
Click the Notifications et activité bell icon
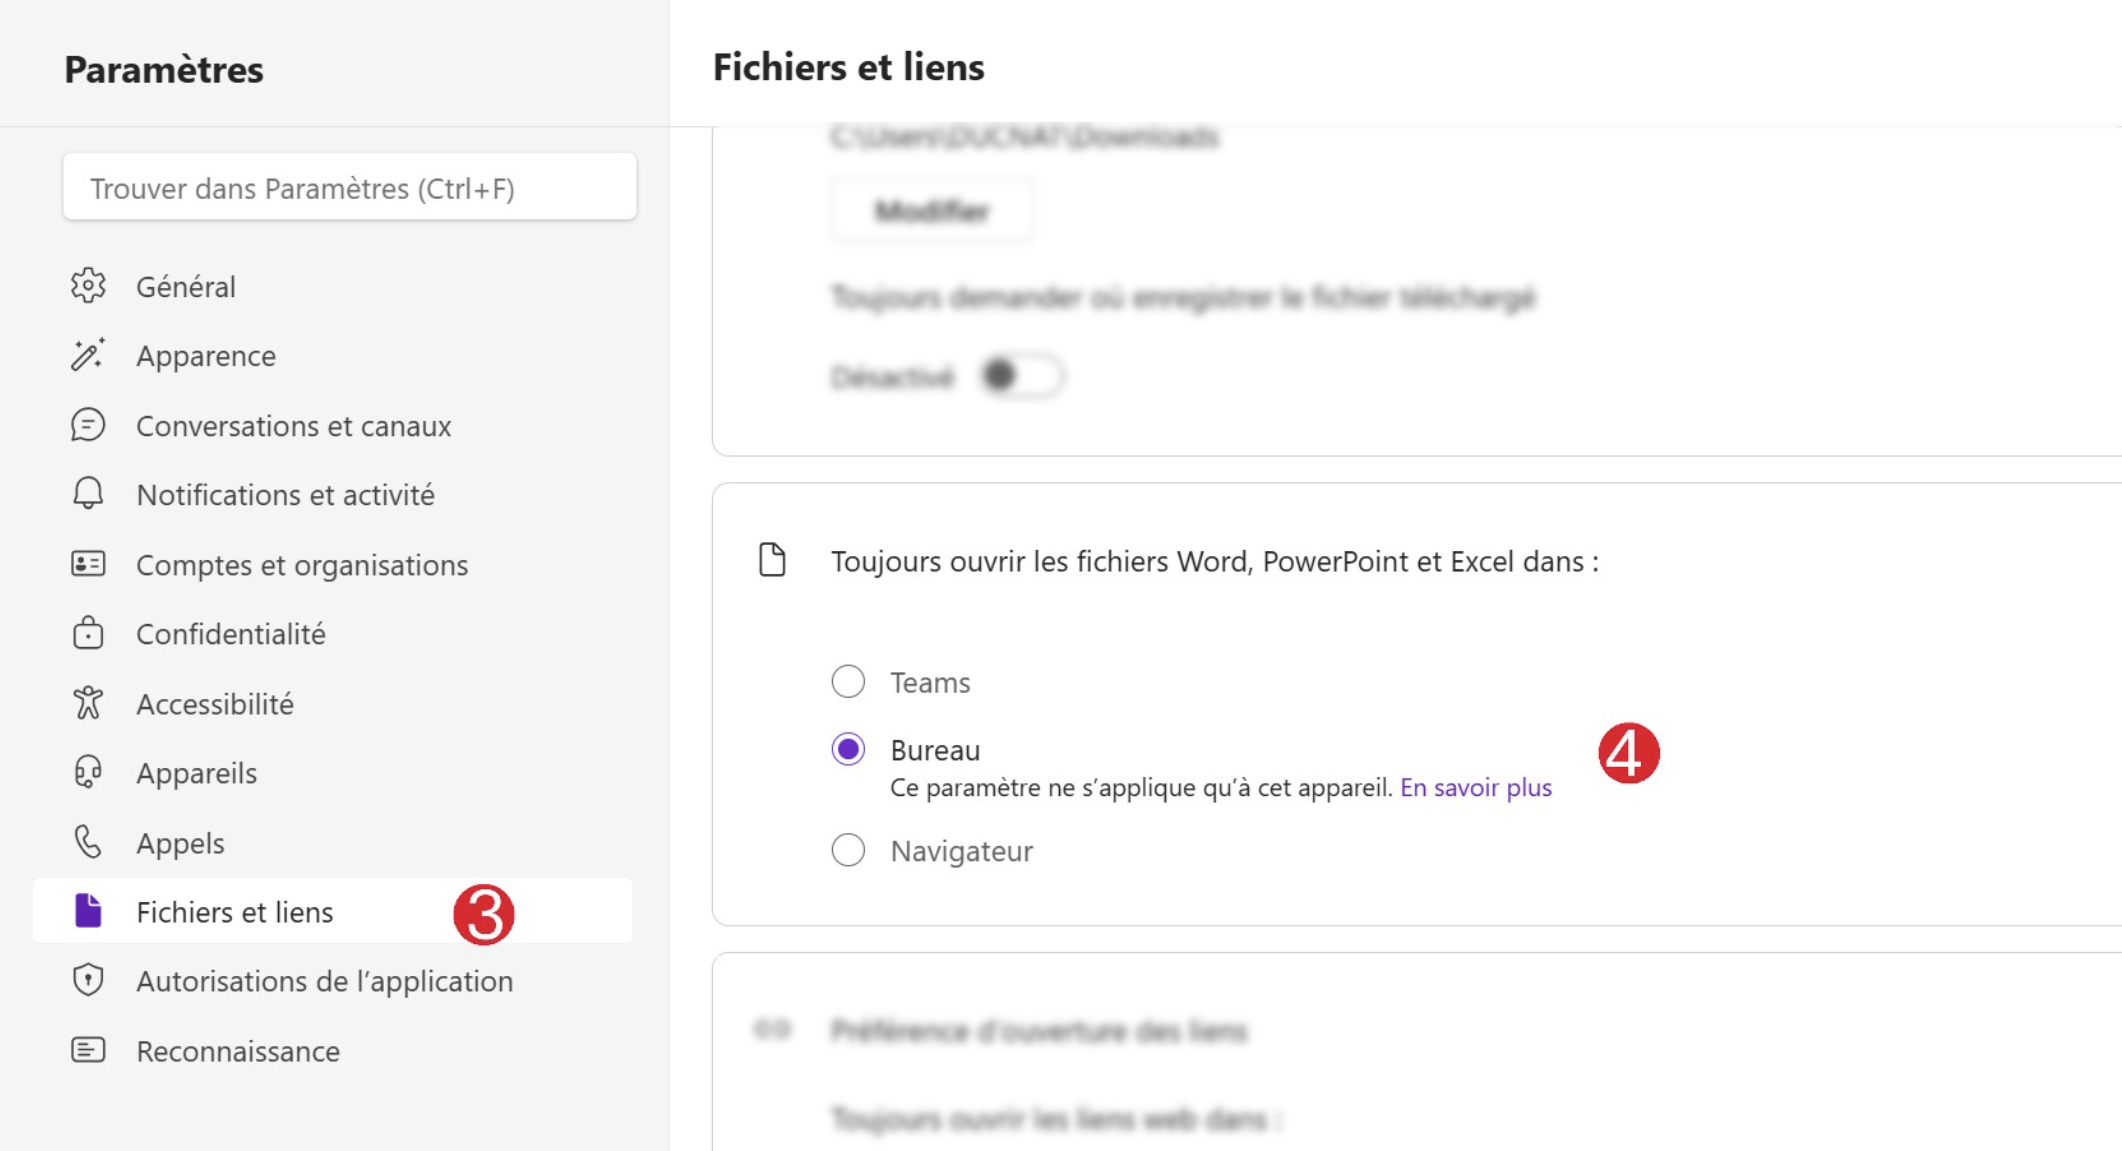(x=88, y=494)
